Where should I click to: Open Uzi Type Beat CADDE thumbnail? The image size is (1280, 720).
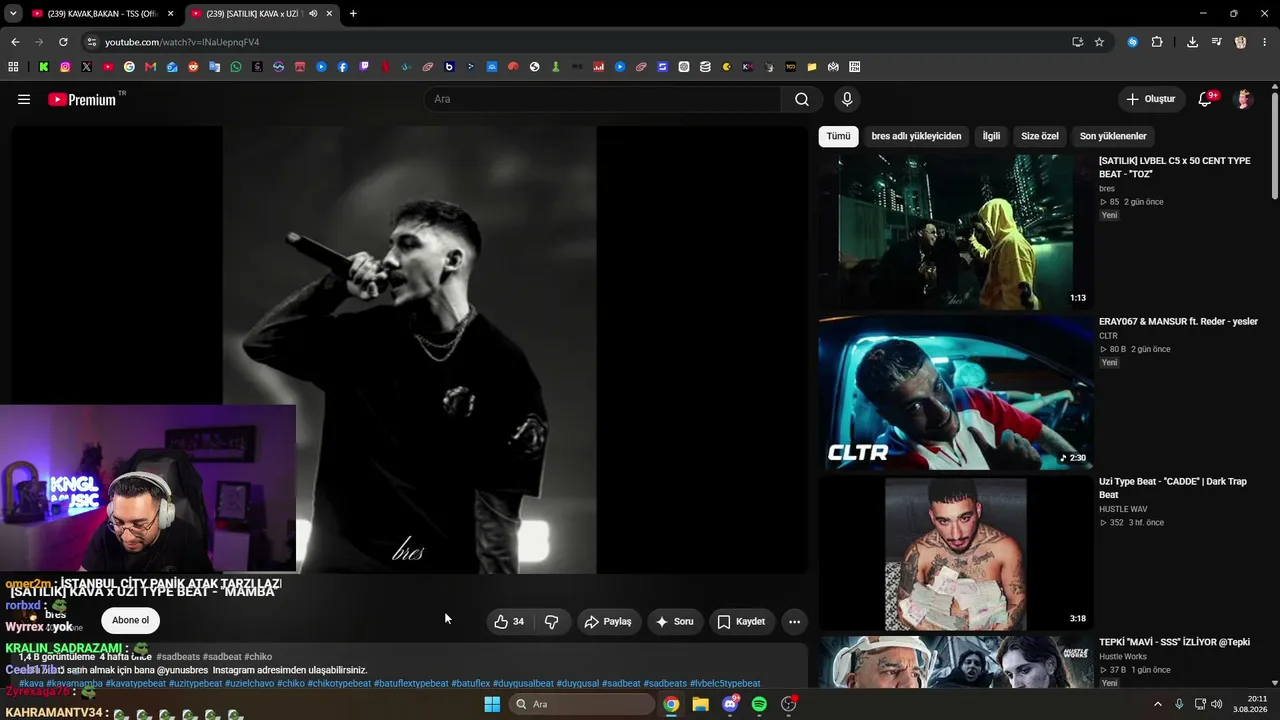tap(956, 553)
